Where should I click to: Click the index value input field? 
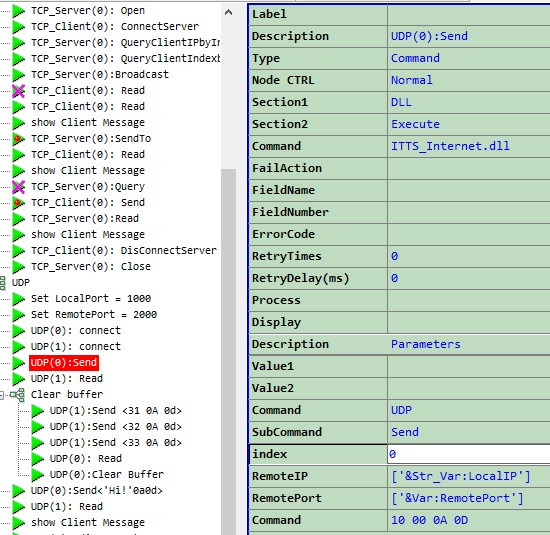click(x=469, y=454)
